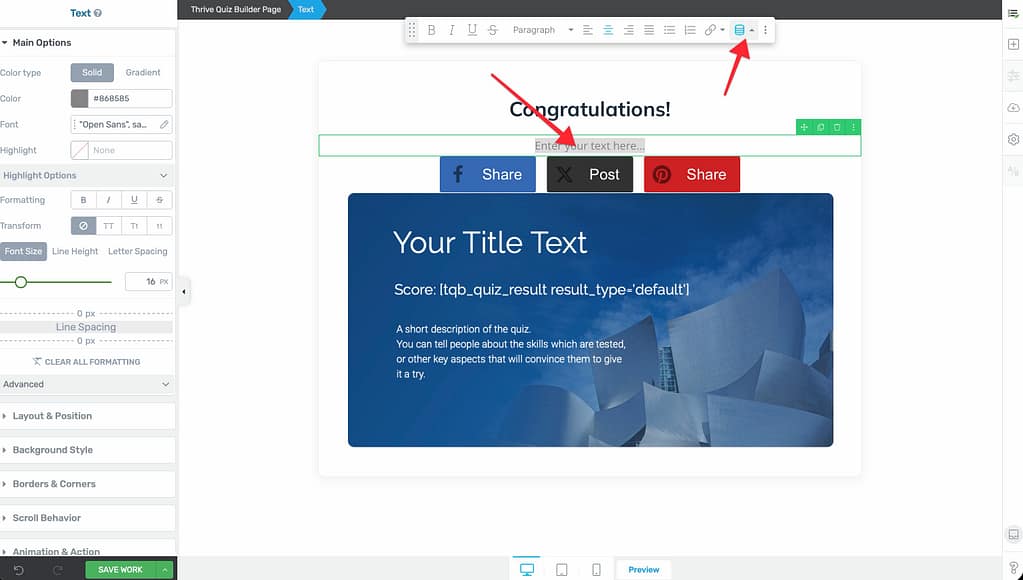Click the undo icon at bottom left
Viewport: 1023px width, 580px height.
tap(18, 569)
